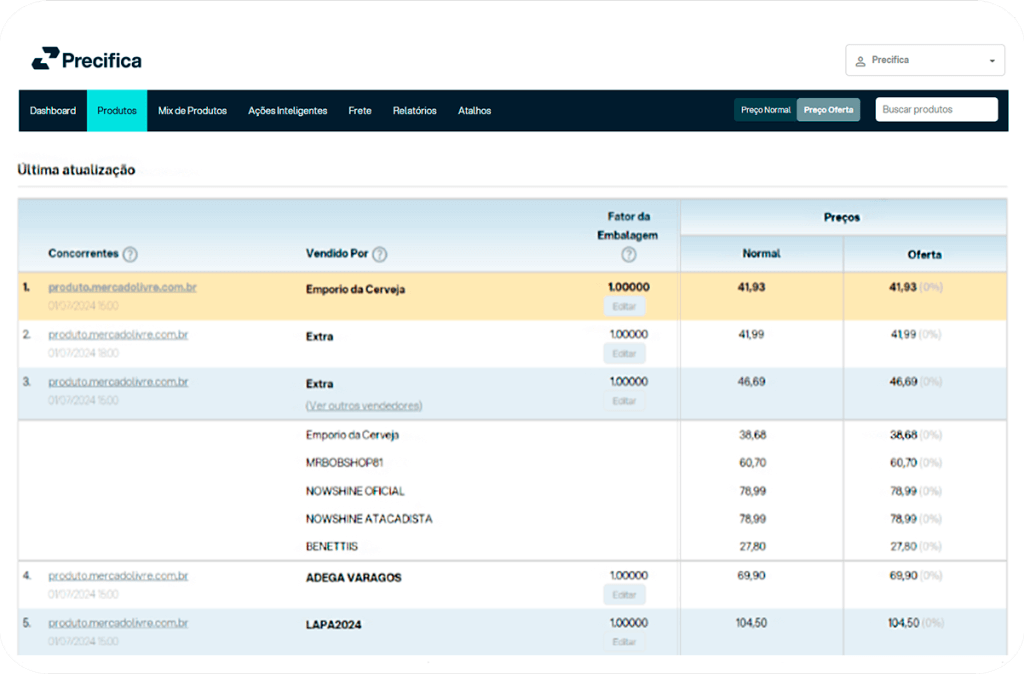Open Ações Inteligentes menu
The image size is (1024, 674).
click(287, 110)
